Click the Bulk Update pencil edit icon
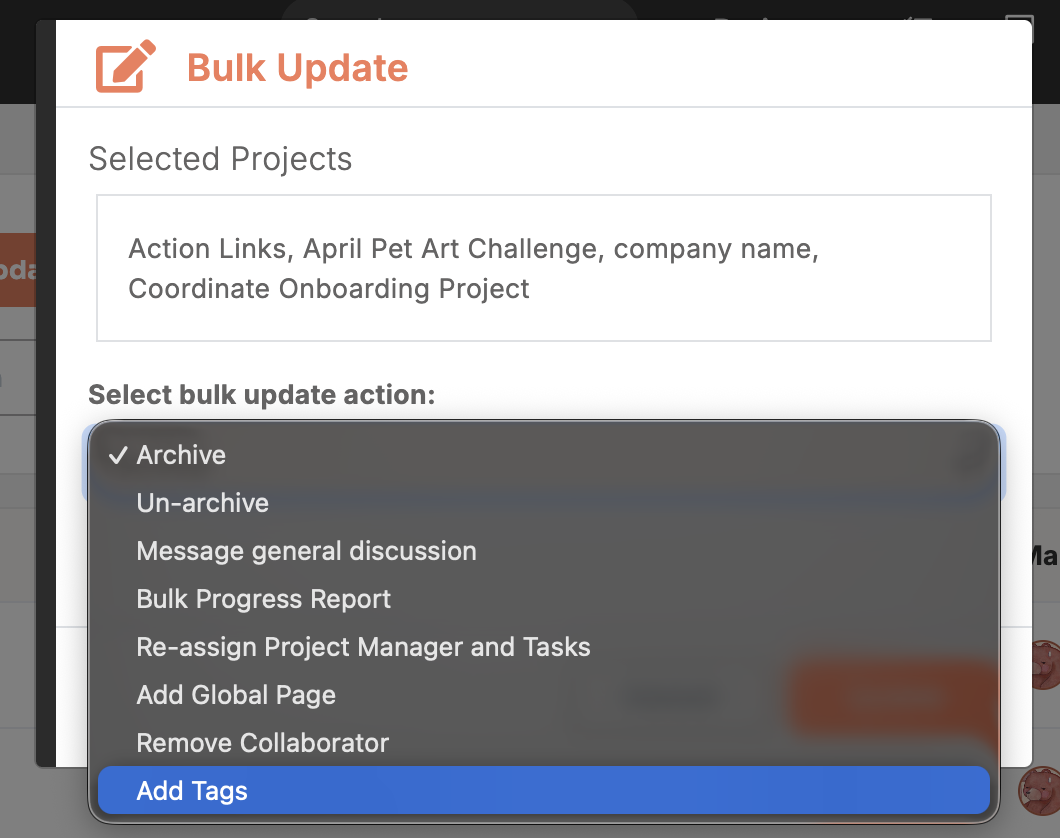This screenshot has width=1060, height=838. (126, 66)
